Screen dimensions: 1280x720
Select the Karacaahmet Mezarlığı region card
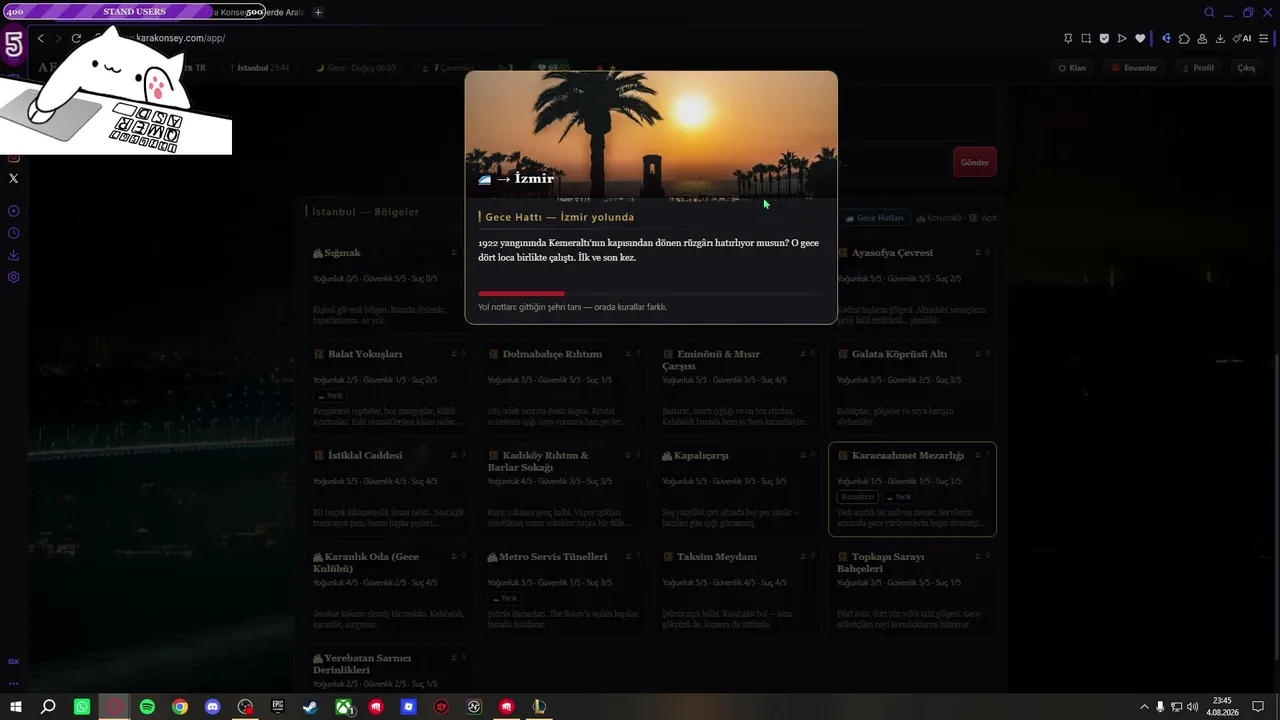(x=912, y=489)
